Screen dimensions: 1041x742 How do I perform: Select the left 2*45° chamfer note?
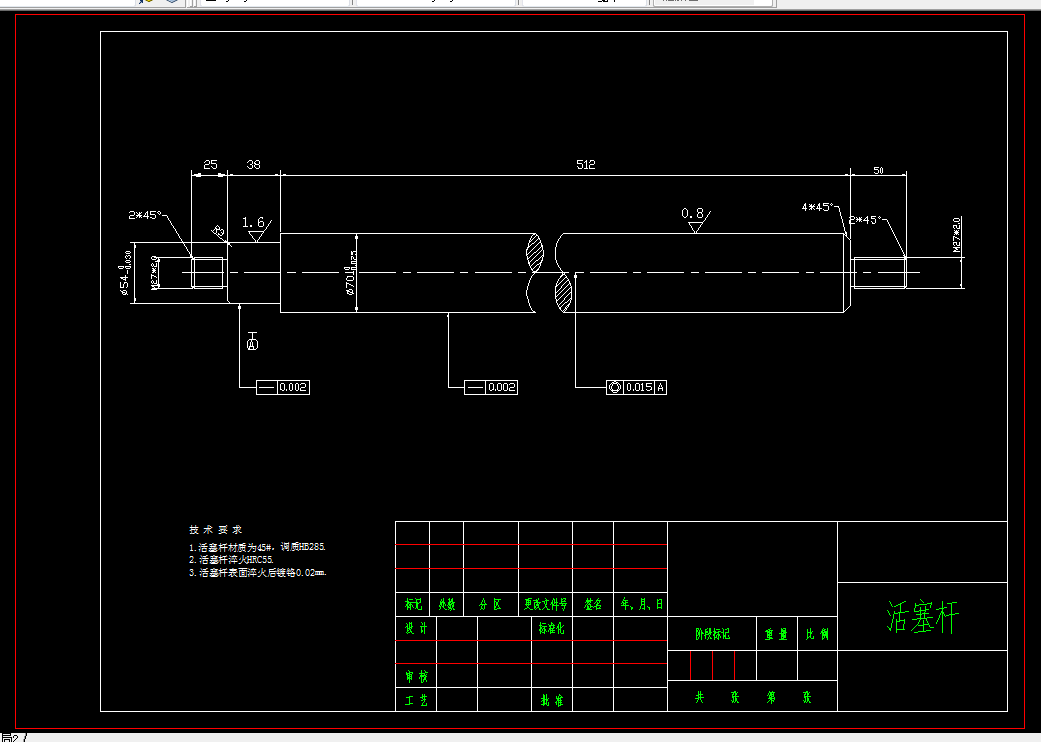[x=145, y=215]
